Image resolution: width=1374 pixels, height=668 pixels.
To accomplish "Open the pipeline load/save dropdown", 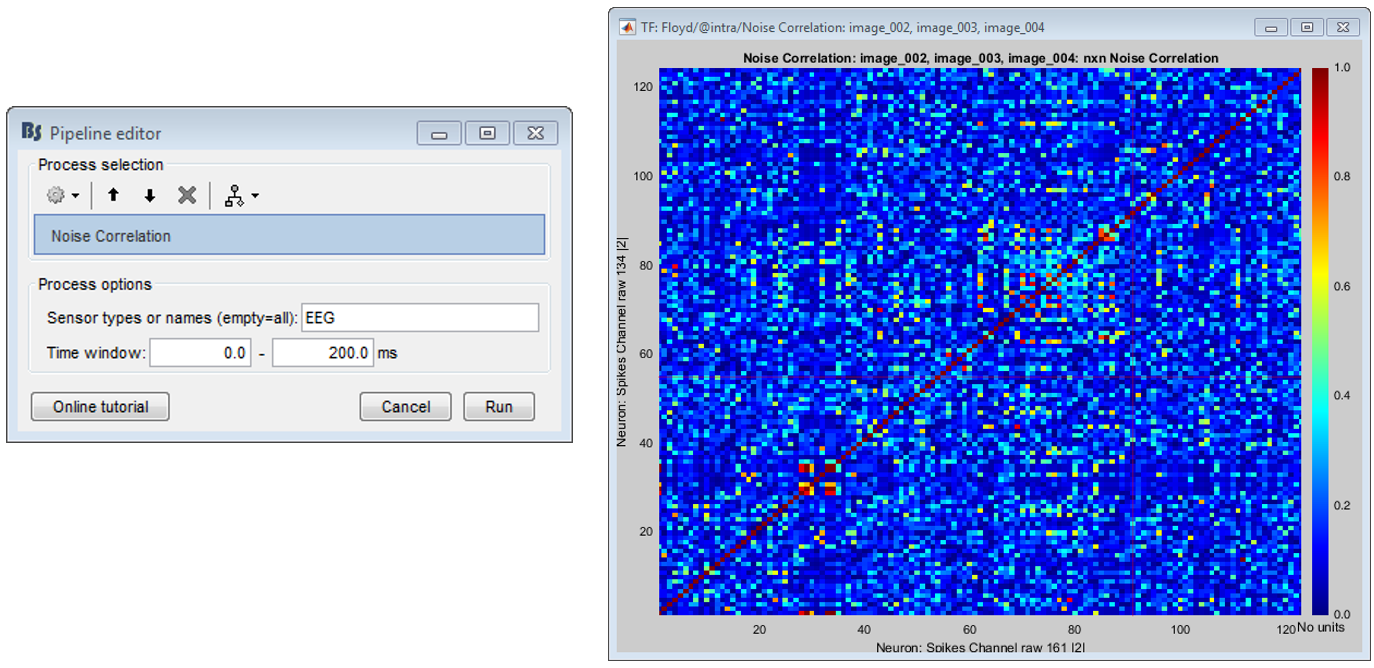I will [x=240, y=196].
